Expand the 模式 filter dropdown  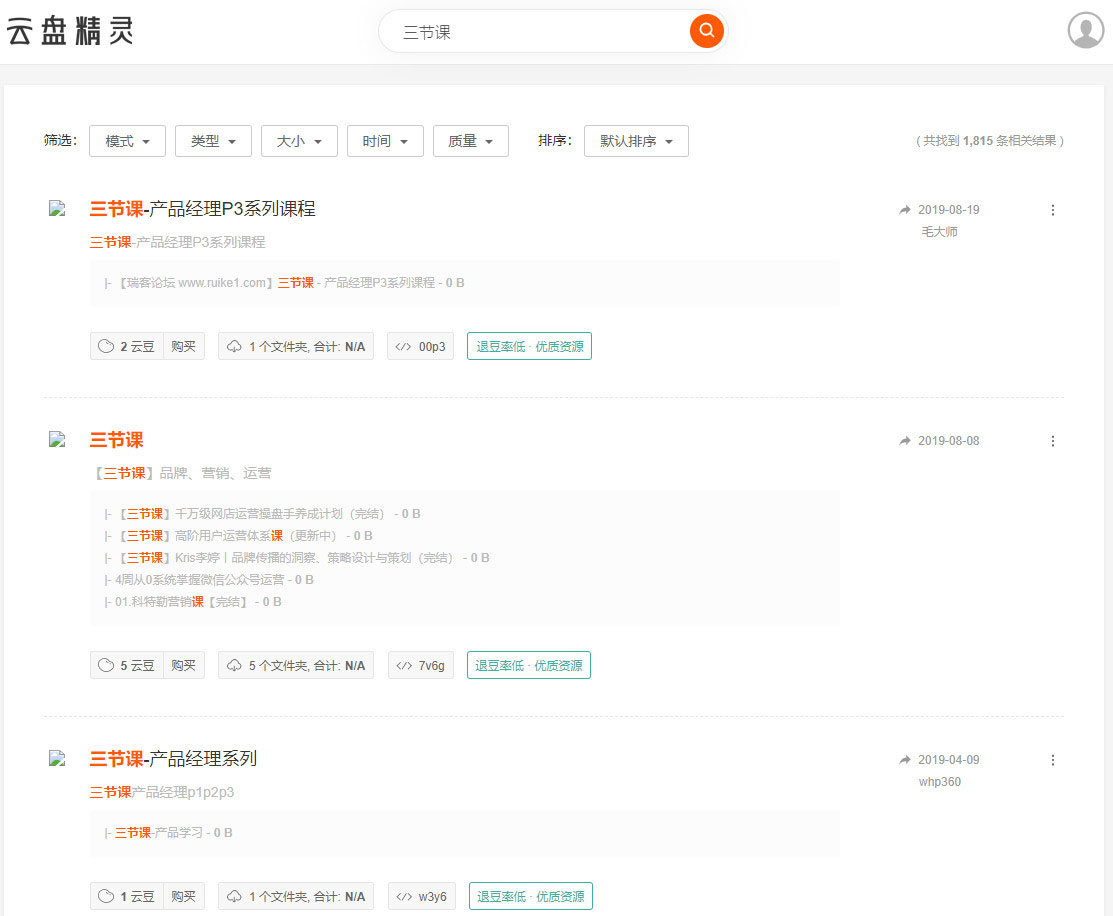(127, 142)
